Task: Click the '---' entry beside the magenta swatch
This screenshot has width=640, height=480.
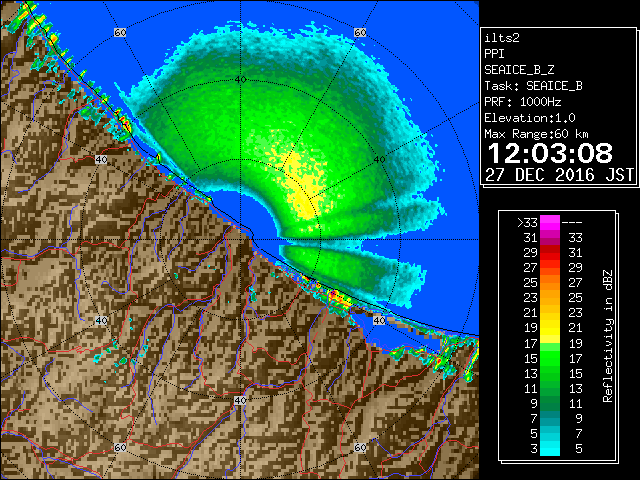Action: coord(572,222)
